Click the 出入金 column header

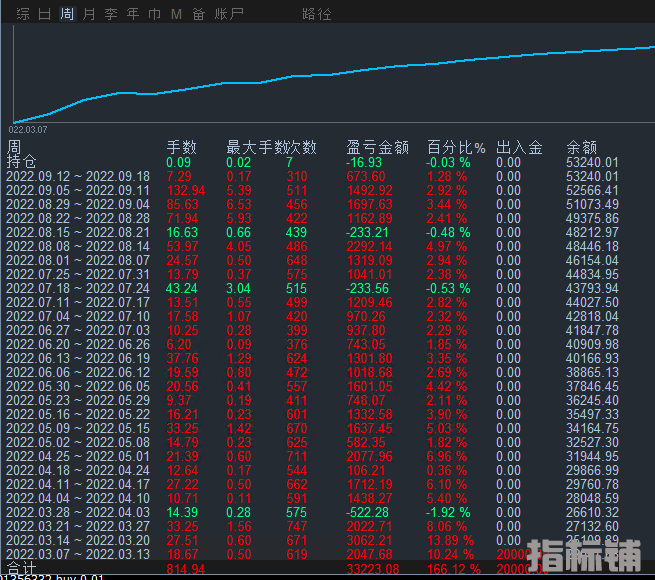click(518, 147)
